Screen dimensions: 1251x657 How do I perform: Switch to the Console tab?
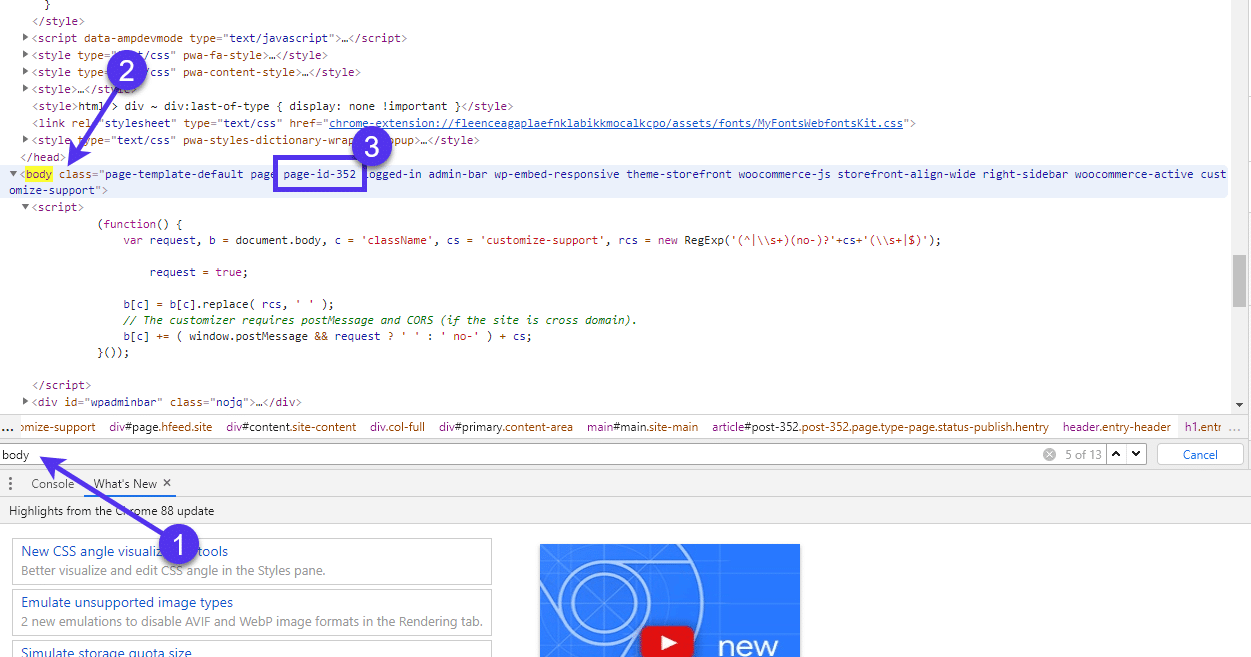click(x=52, y=482)
